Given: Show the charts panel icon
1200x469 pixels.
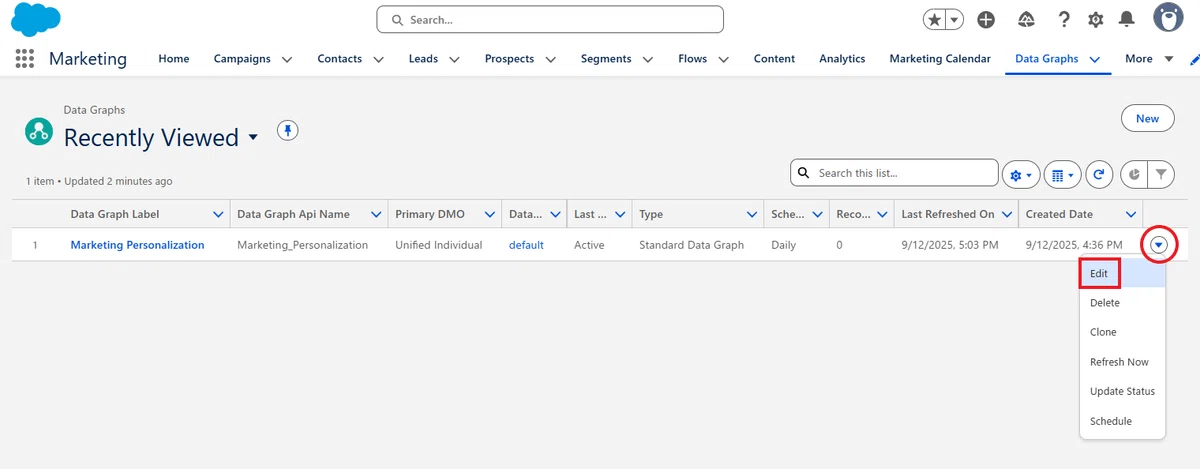Looking at the screenshot, I should 1134,174.
